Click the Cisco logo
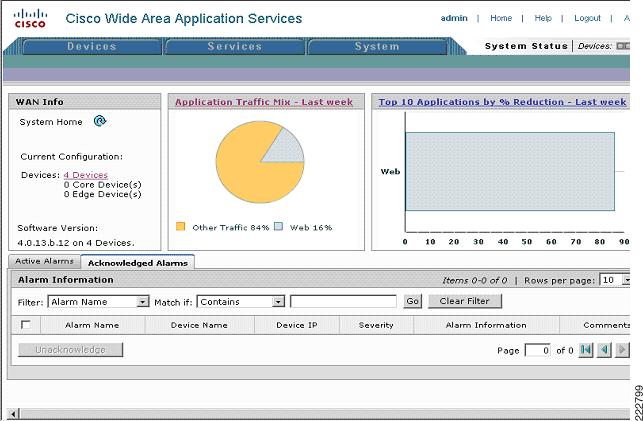 click(30, 18)
